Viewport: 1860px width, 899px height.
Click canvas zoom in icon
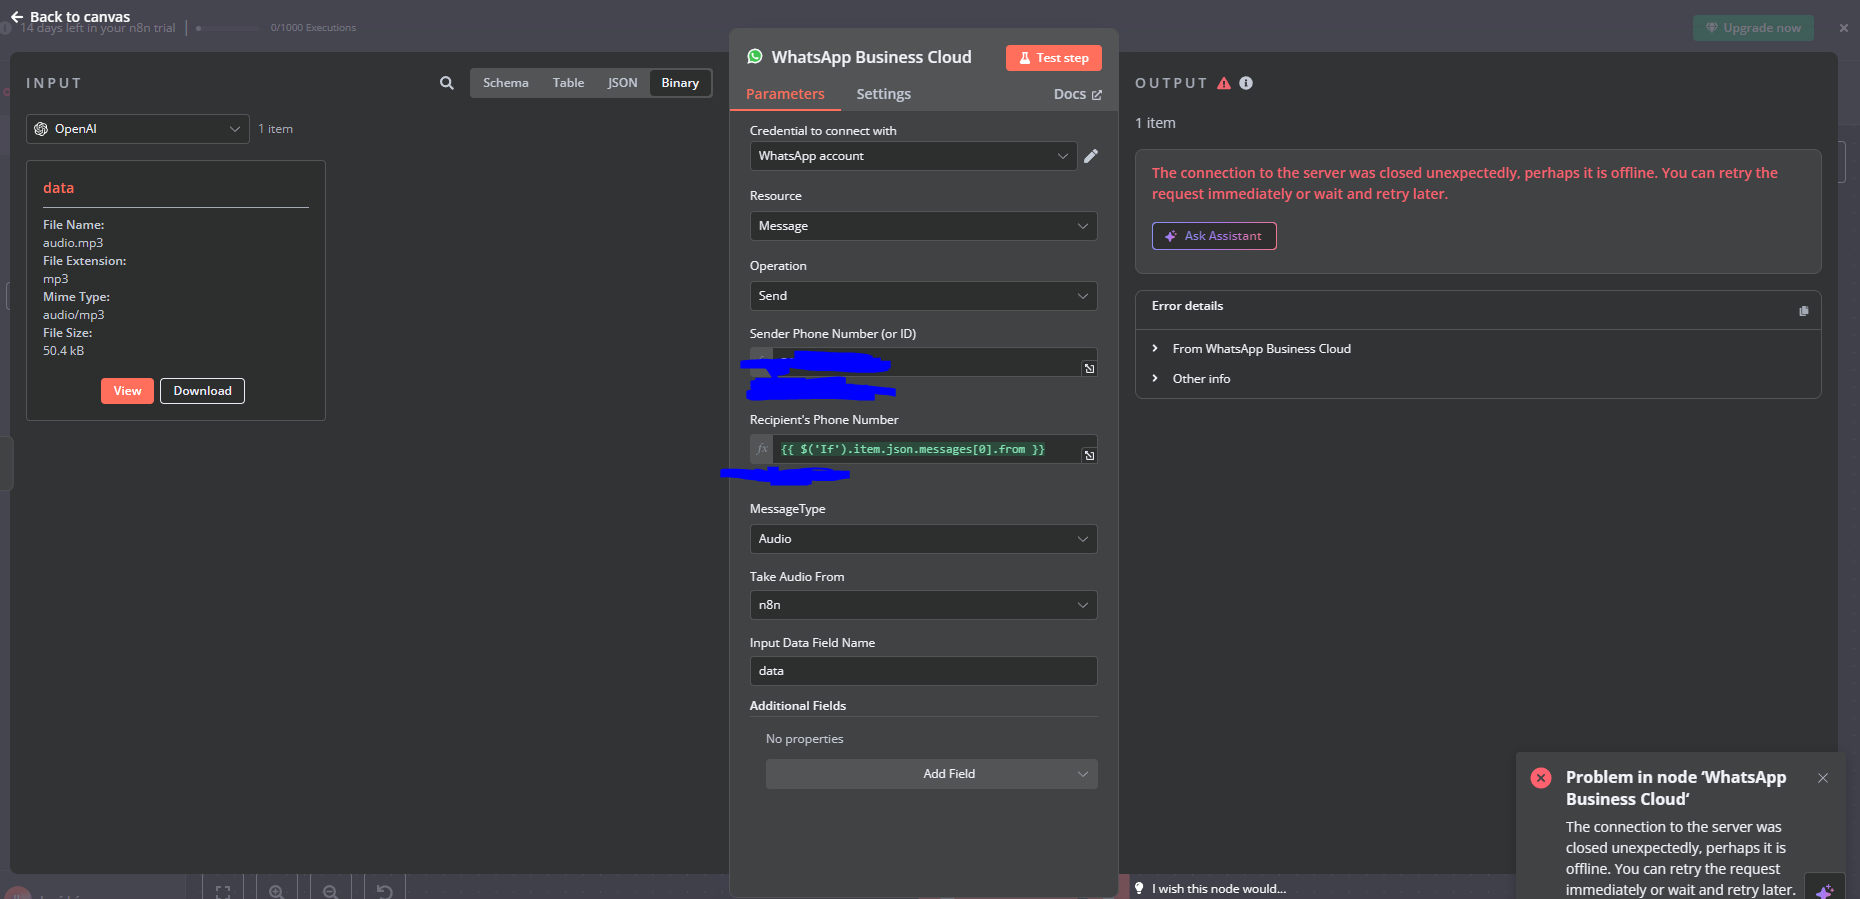pos(277,891)
